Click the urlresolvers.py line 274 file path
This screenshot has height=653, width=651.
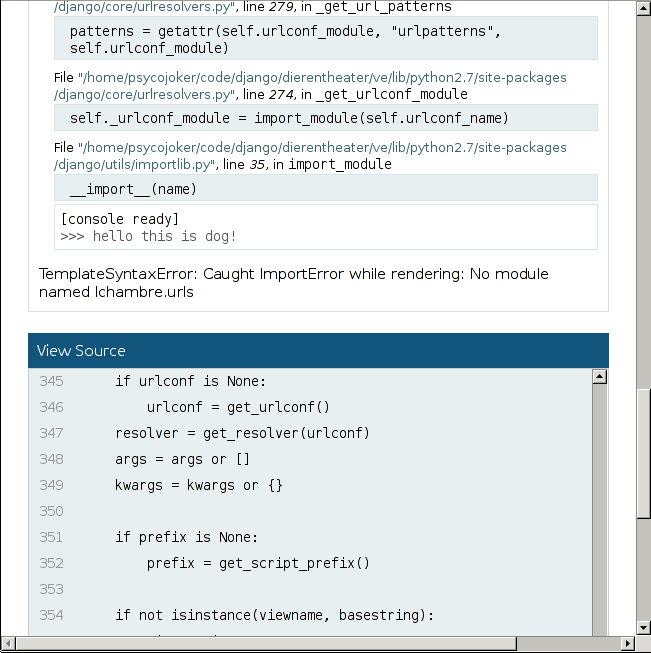310,86
